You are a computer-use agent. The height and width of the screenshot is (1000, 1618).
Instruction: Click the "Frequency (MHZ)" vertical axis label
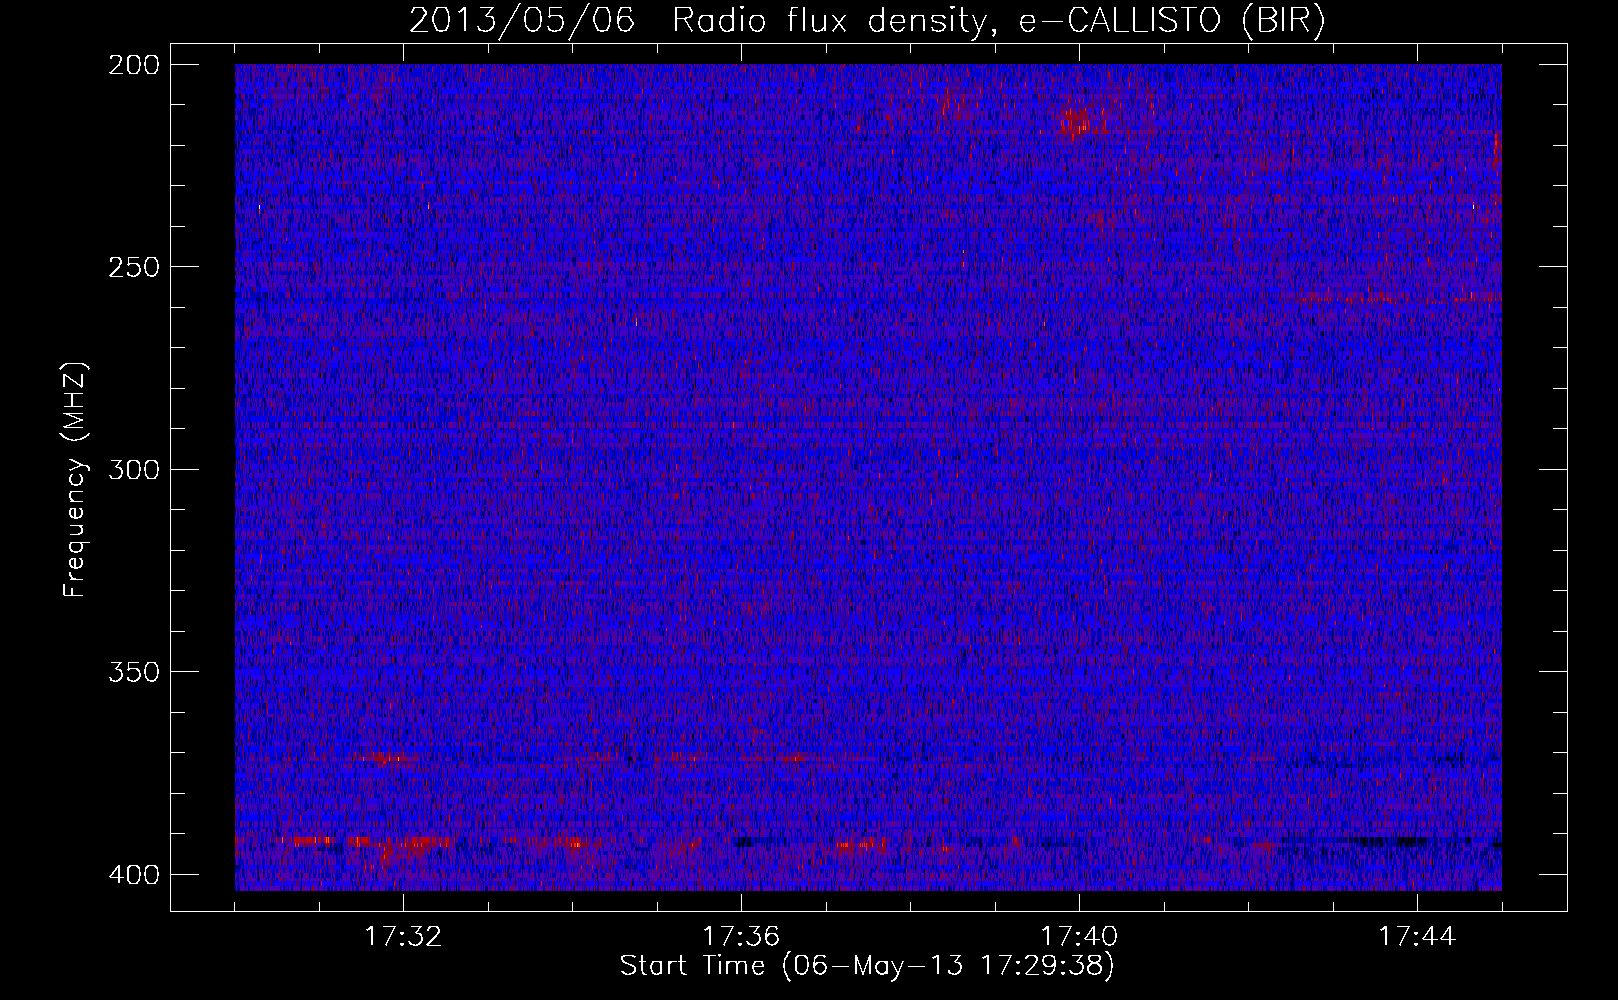click(75, 479)
